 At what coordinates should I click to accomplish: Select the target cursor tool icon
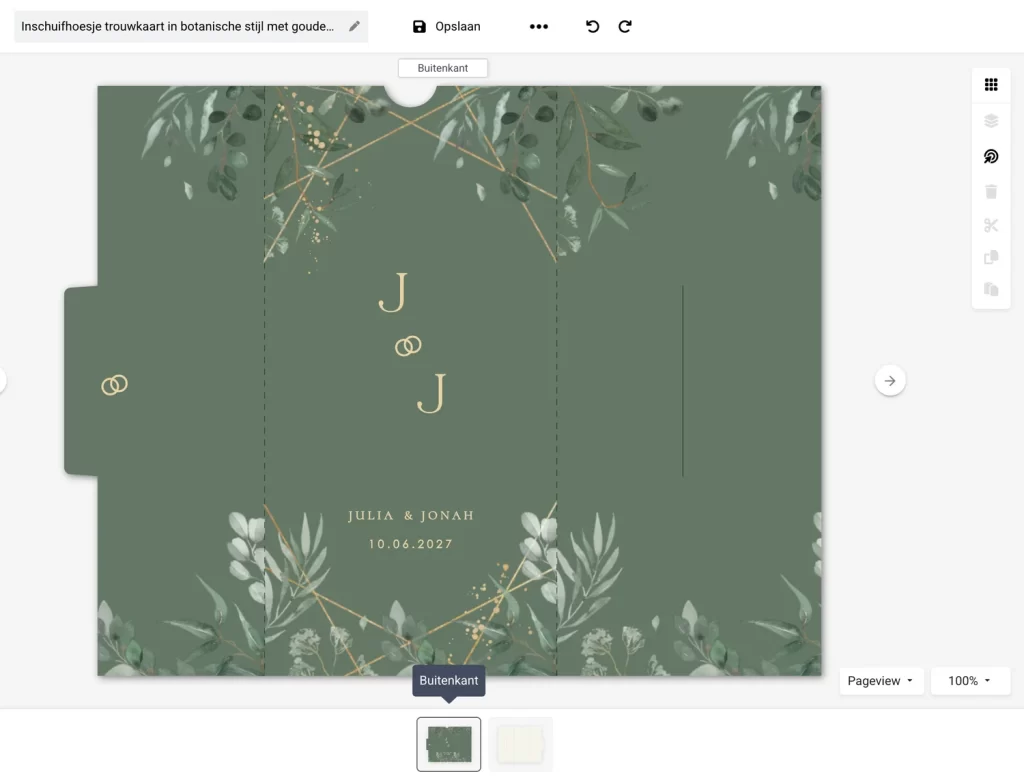pyautogui.click(x=991, y=157)
